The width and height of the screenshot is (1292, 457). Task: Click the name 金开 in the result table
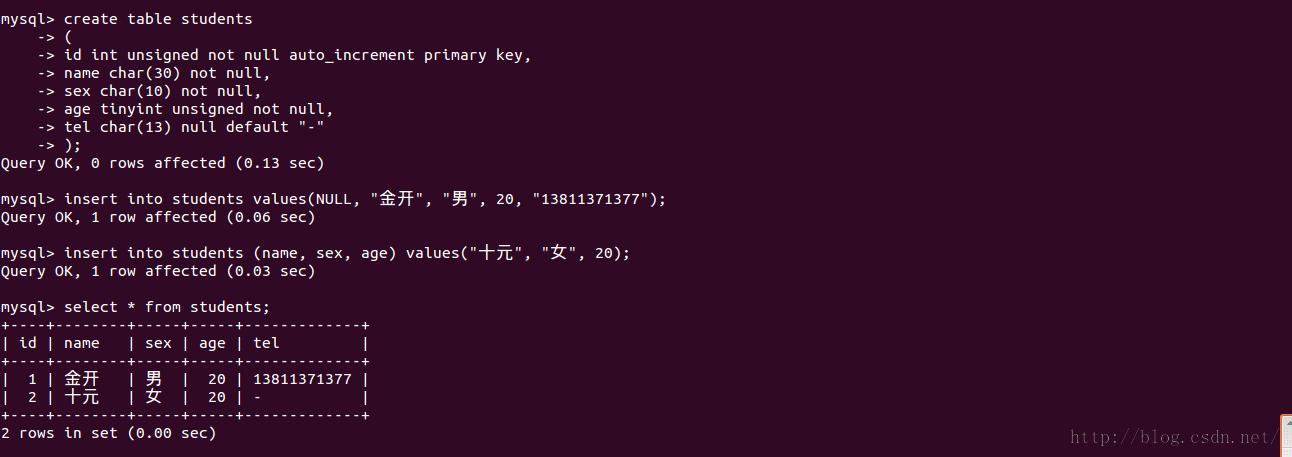[x=82, y=379]
